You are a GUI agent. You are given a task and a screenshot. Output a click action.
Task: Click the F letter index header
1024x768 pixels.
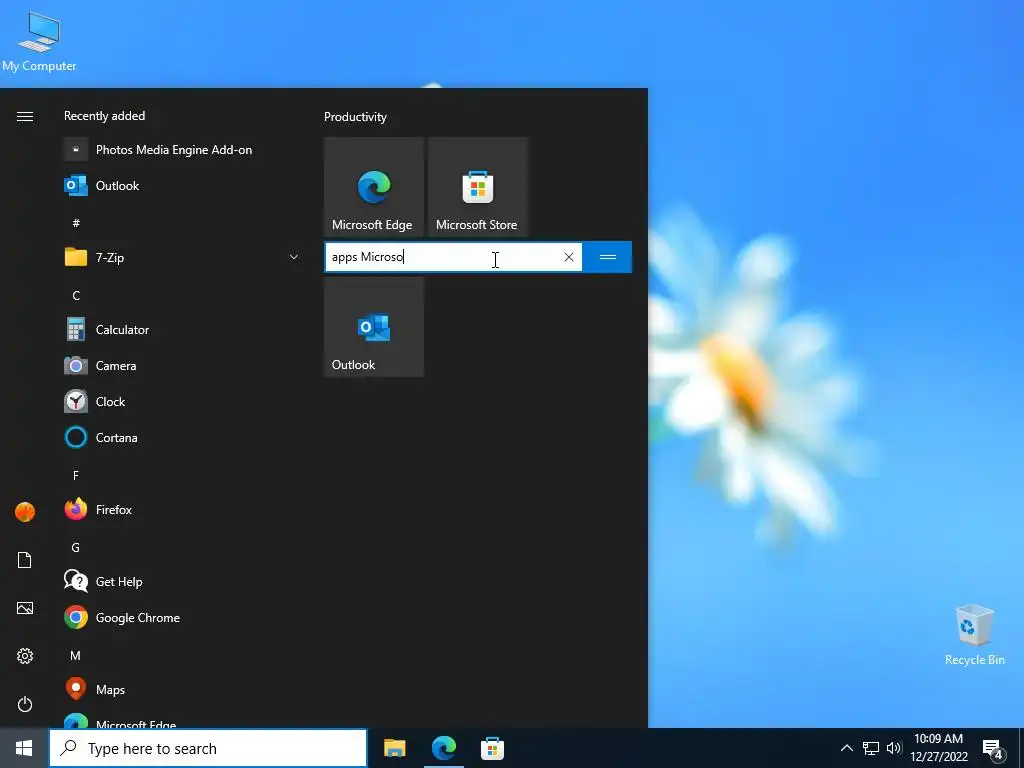coord(76,475)
